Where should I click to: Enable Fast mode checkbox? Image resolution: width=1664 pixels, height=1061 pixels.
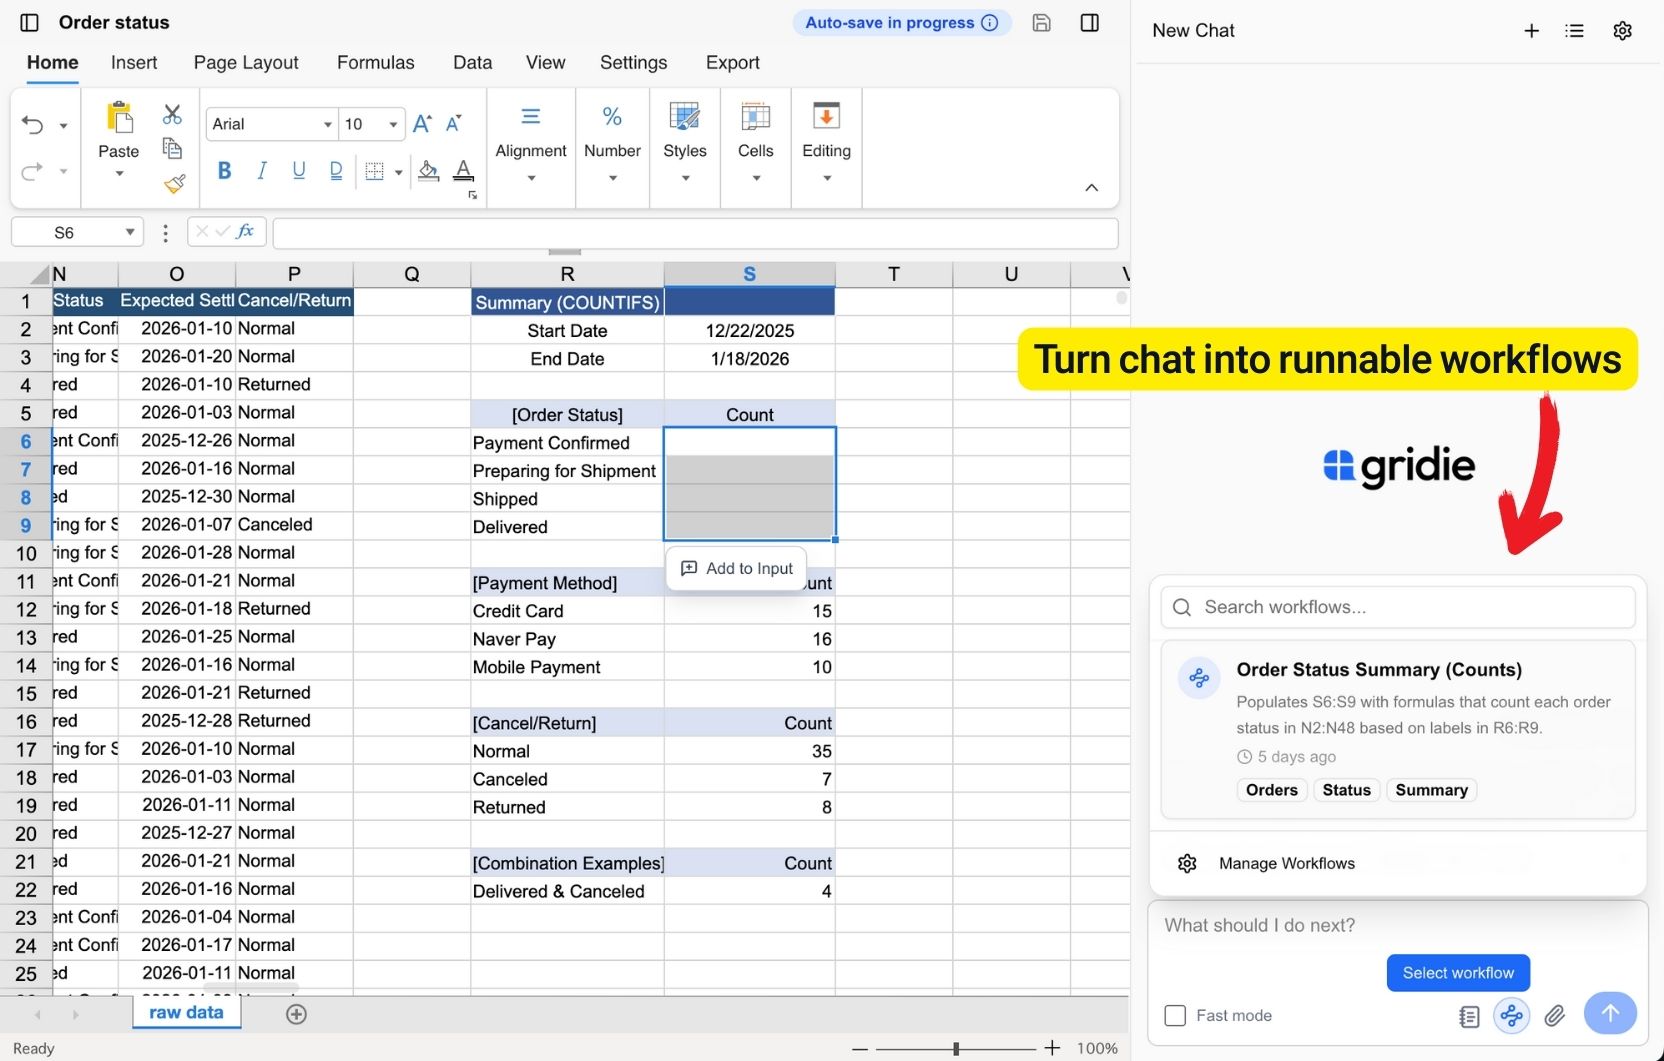pos(1175,1015)
